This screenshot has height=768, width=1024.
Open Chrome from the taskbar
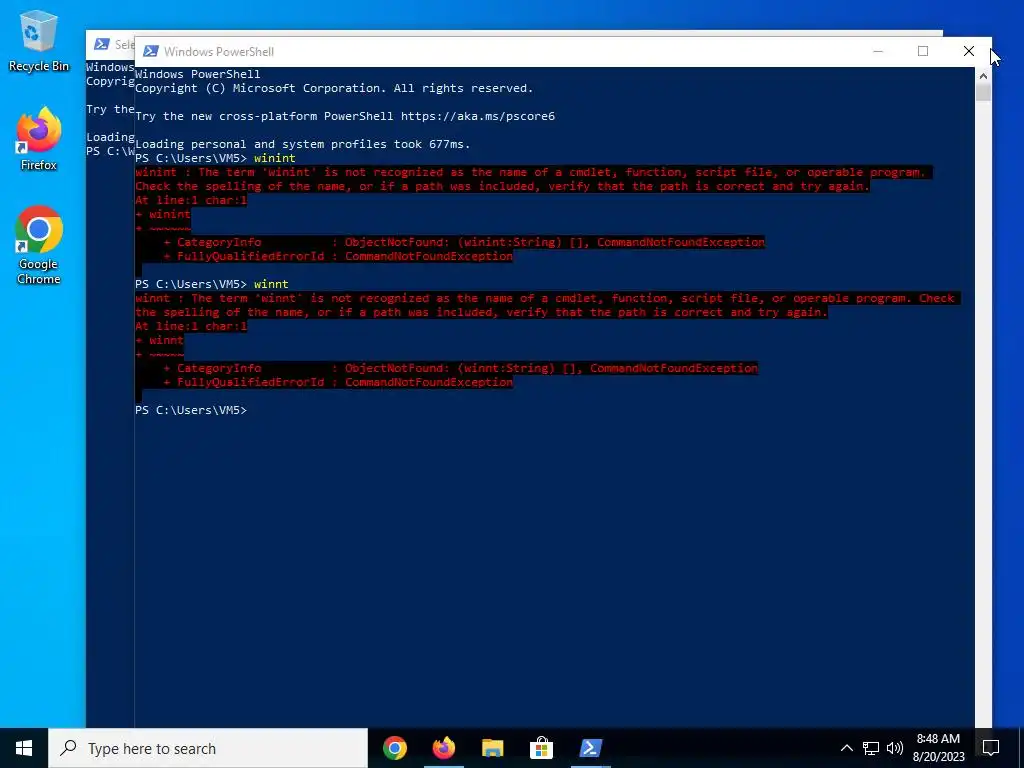pyautogui.click(x=395, y=748)
